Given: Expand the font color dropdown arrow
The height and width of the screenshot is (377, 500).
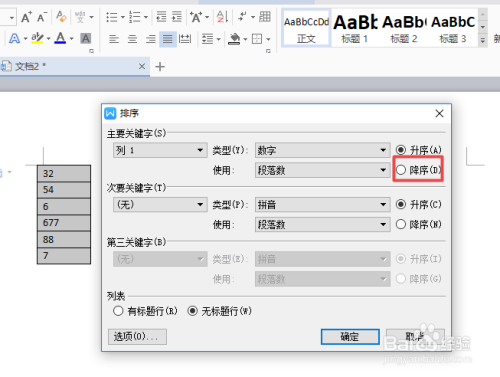Looking at the screenshot, I should click(71, 39).
